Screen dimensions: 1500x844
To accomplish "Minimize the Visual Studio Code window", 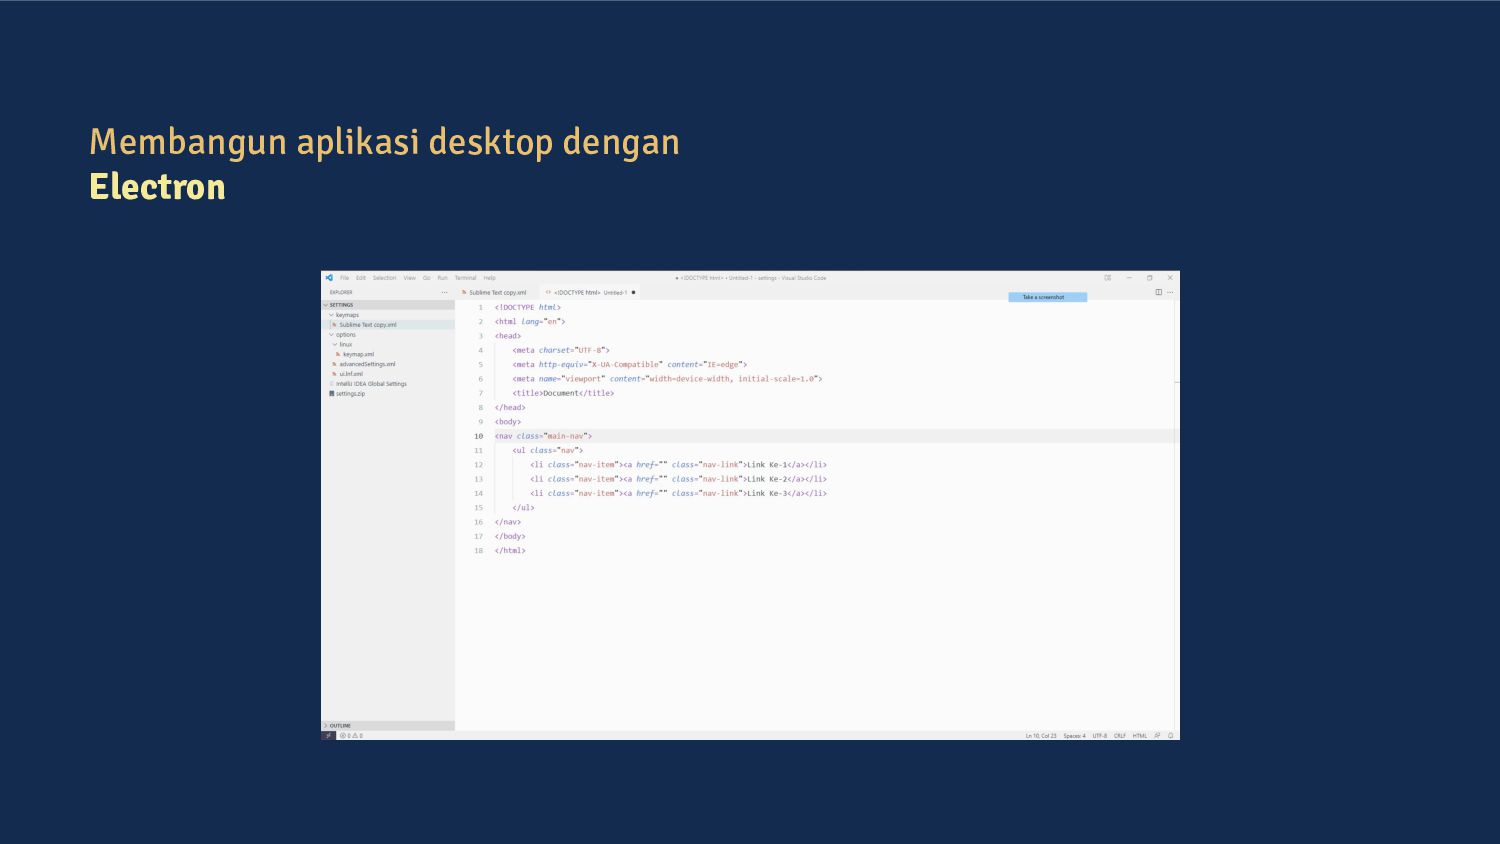I will (1129, 278).
